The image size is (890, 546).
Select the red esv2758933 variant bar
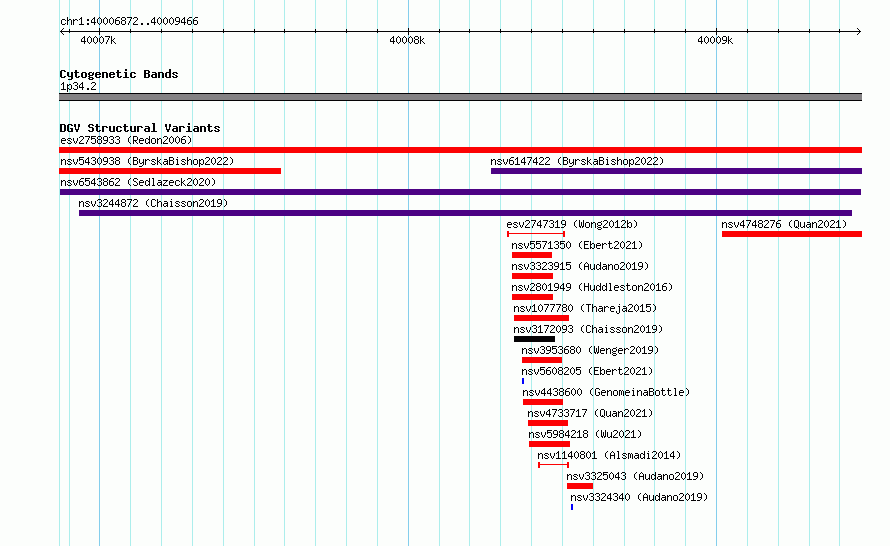tap(460, 150)
